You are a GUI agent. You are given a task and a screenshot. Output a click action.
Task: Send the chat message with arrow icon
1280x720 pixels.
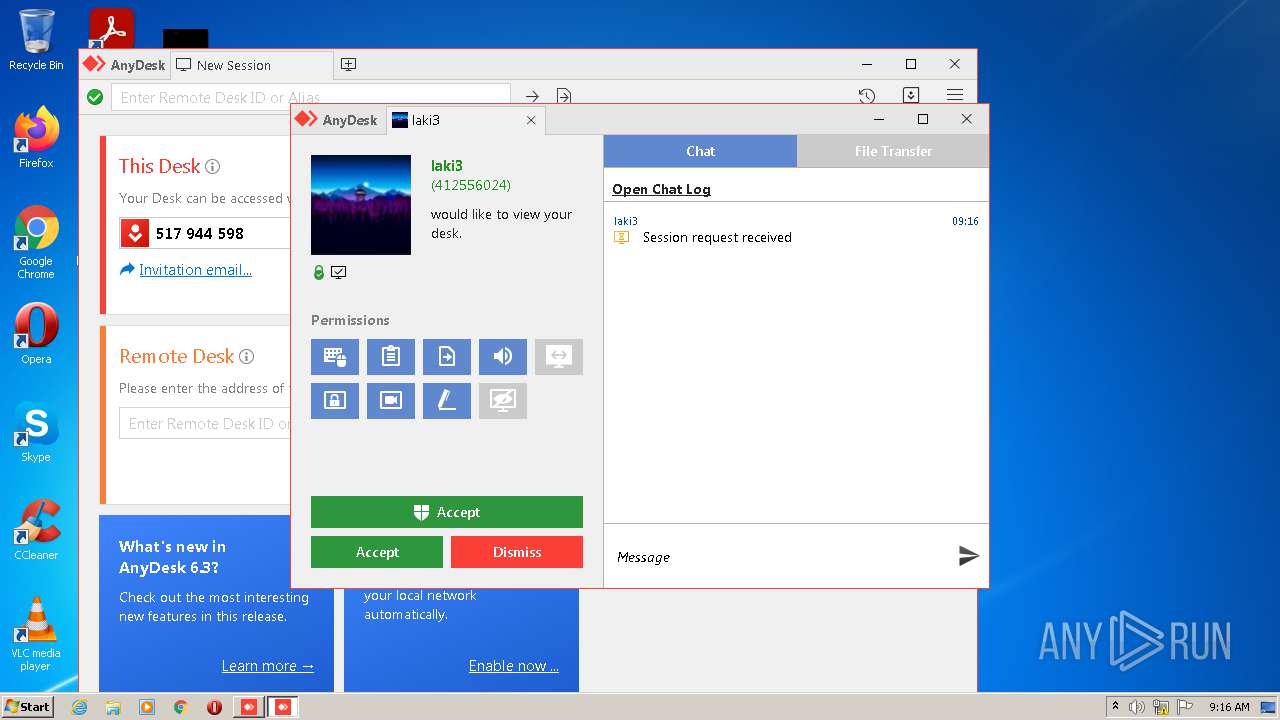[968, 556]
